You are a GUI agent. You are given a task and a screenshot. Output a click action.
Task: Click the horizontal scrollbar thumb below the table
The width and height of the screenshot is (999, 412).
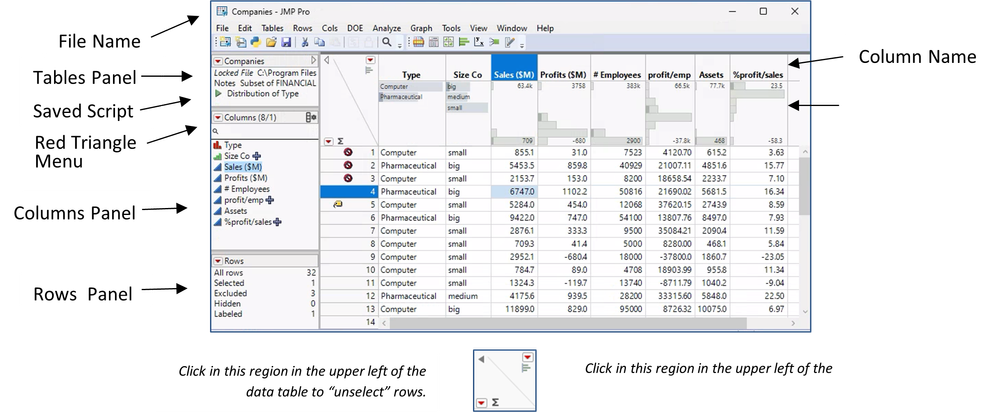[x=567, y=323]
